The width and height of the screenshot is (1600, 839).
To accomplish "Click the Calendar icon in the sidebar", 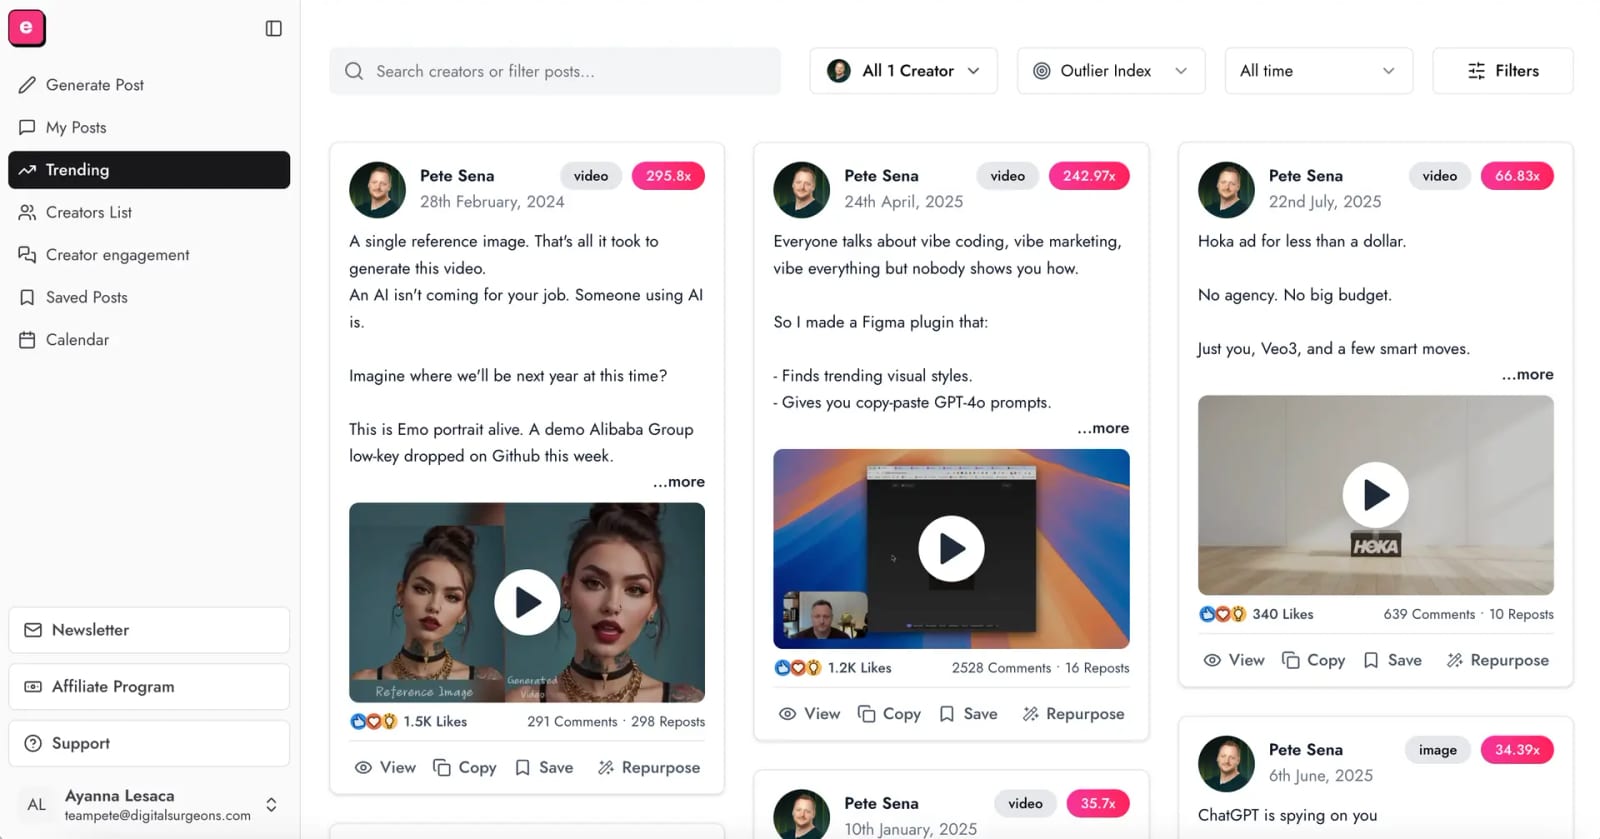I will tap(27, 340).
